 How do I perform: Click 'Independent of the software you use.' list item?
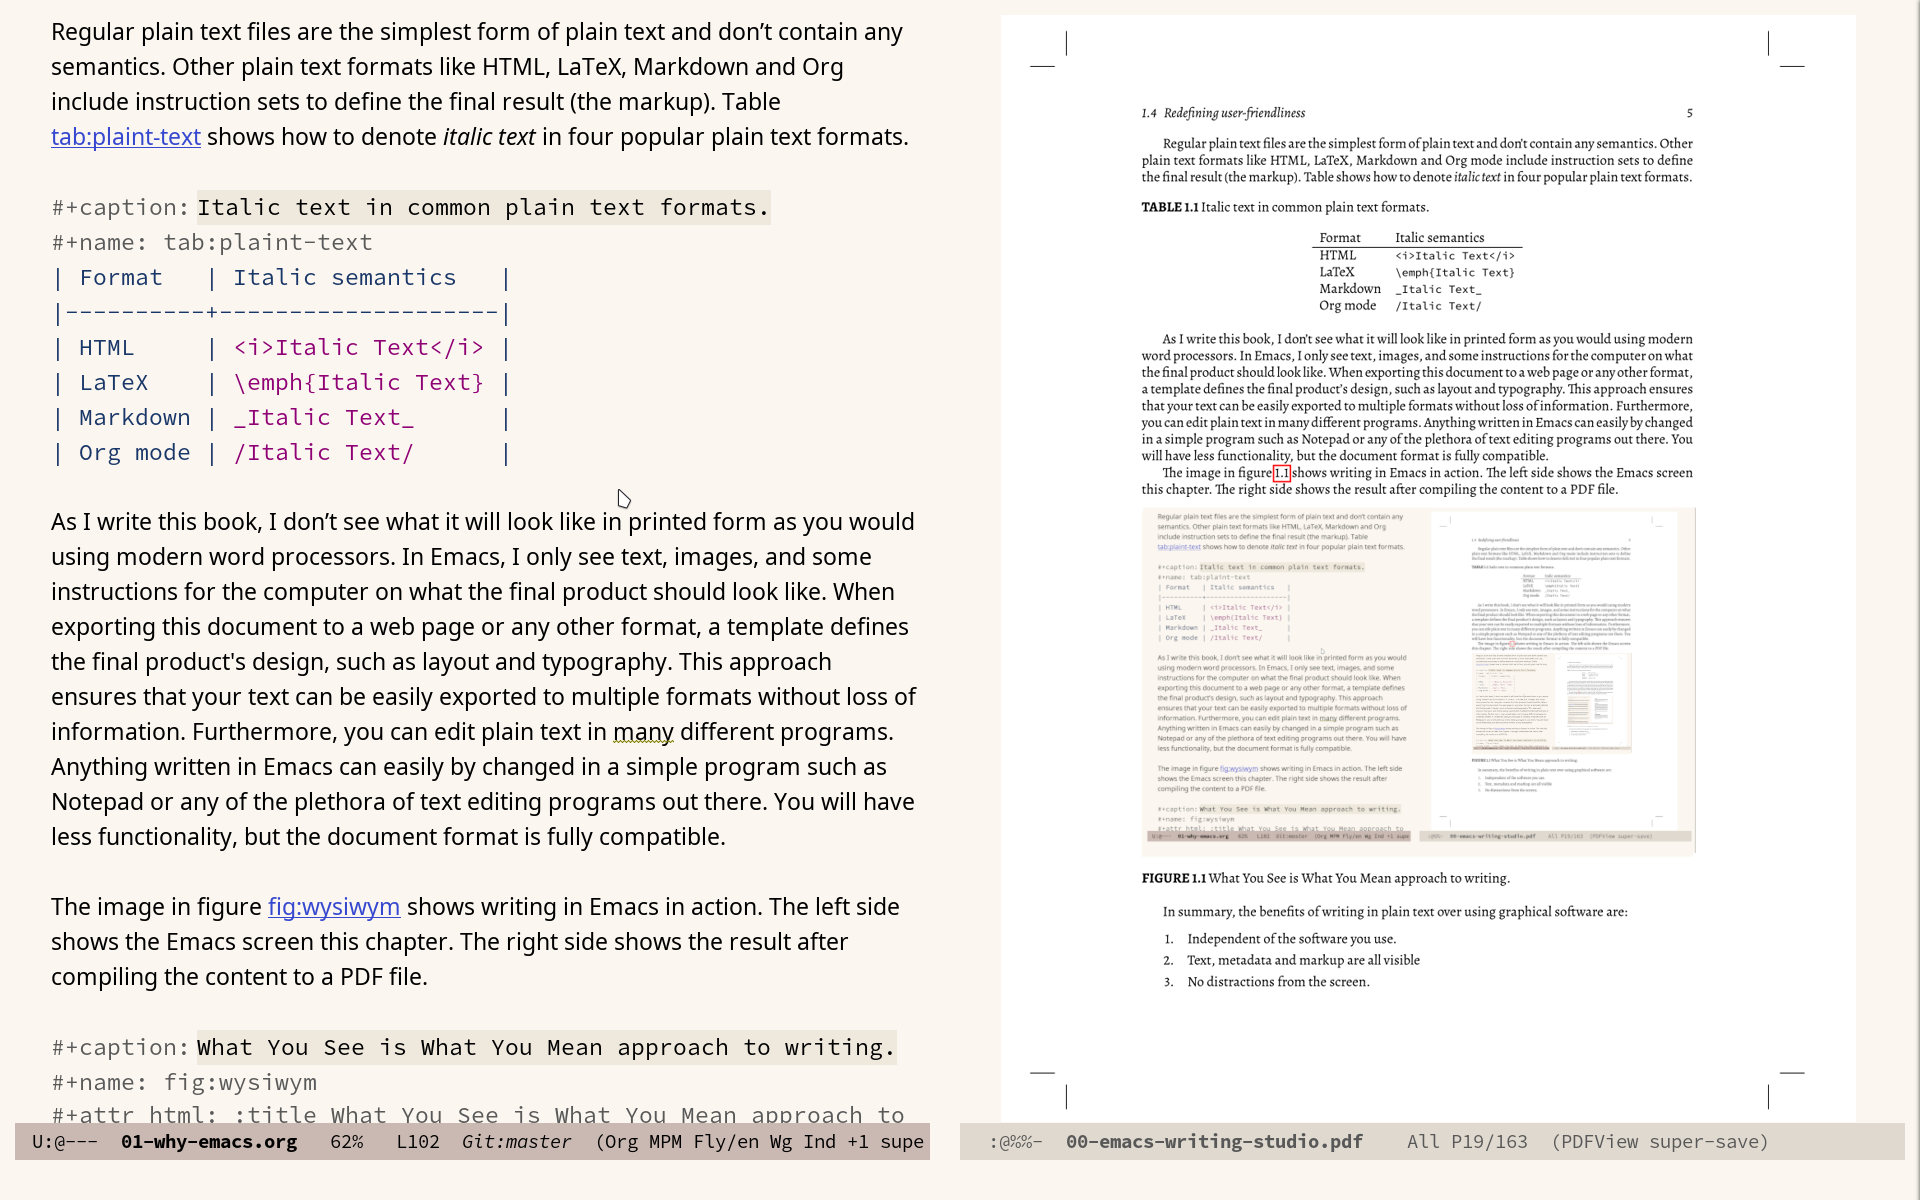[x=1291, y=939]
